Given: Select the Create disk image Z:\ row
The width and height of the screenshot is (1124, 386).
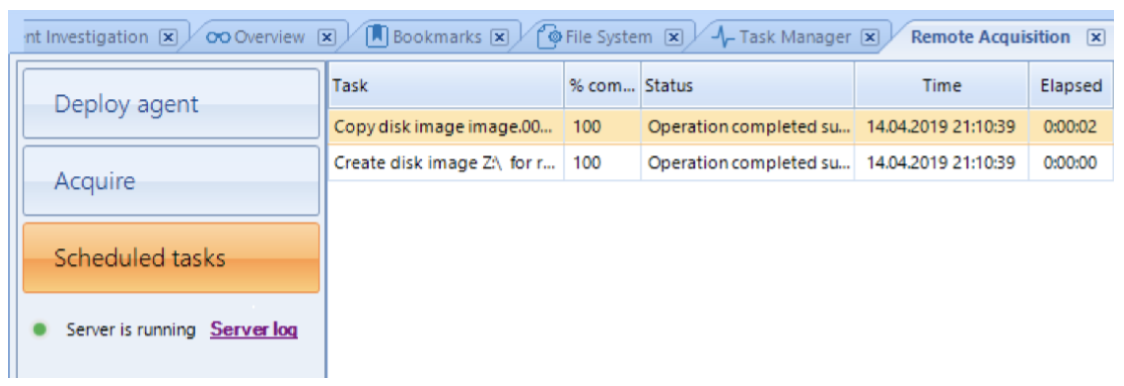Looking at the screenshot, I should coord(720,163).
